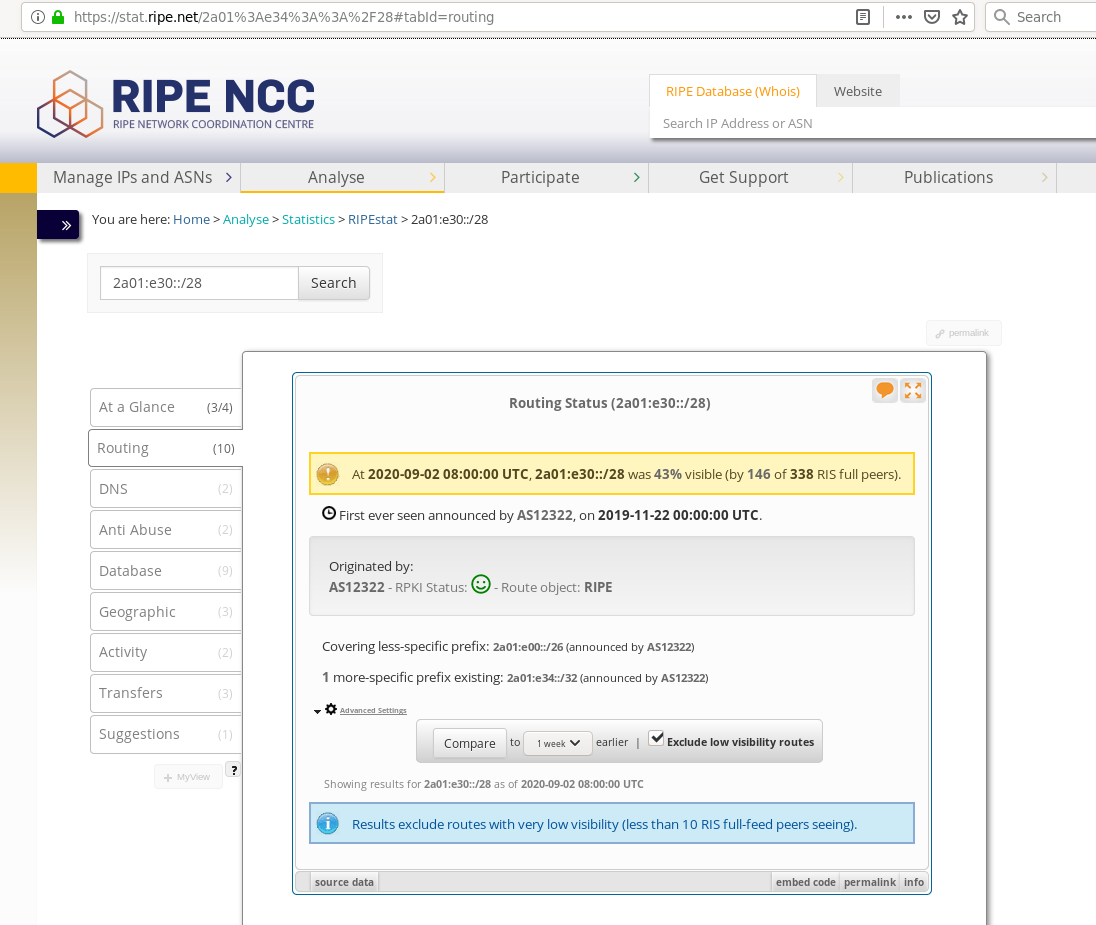The height and width of the screenshot is (925, 1096).
Task: Expand the sidebar with double-arrow button
Action: coord(58,224)
